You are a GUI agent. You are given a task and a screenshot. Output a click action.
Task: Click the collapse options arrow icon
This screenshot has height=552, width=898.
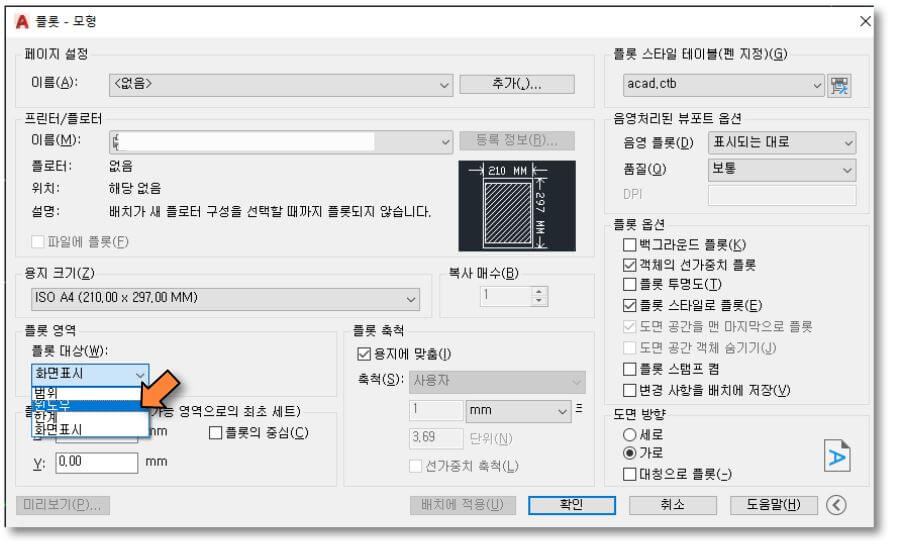tap(836, 505)
